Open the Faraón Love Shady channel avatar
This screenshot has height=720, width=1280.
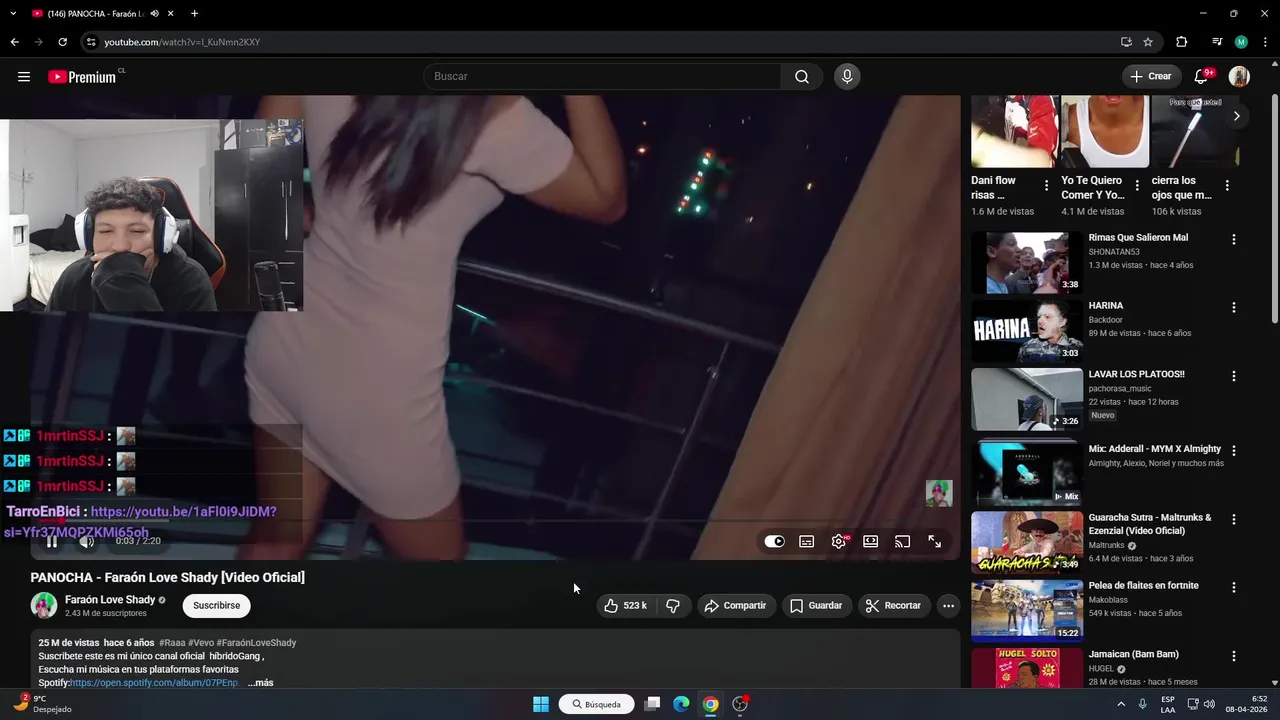tap(44, 605)
